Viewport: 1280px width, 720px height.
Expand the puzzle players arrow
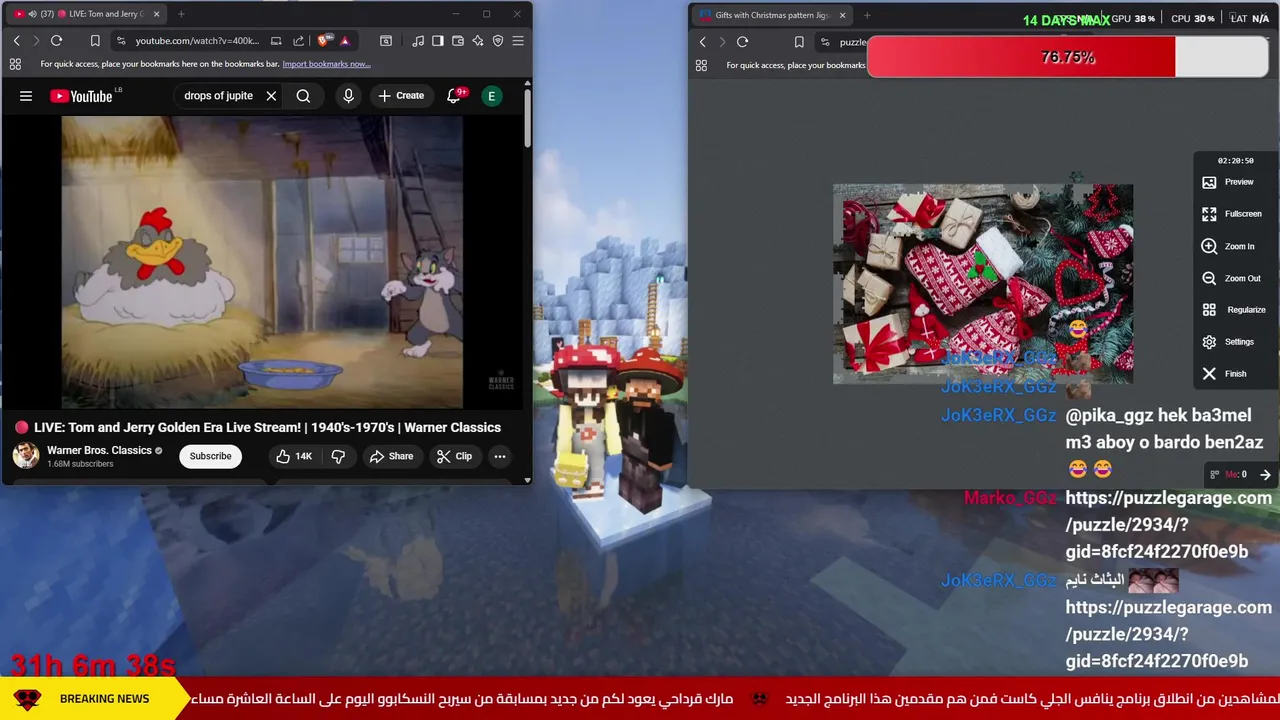click(1265, 475)
